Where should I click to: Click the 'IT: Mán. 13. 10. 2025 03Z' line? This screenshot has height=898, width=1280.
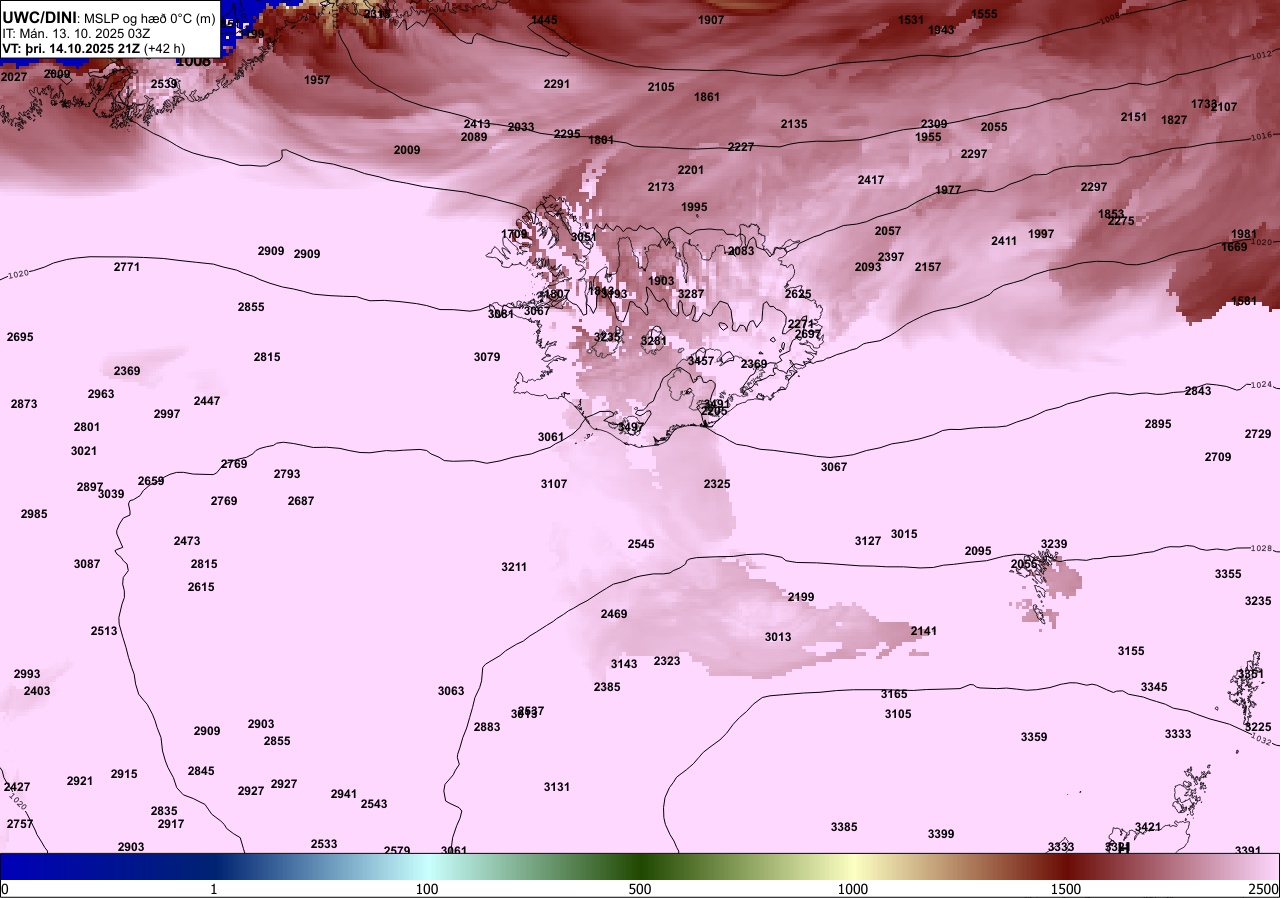[x=76, y=33]
